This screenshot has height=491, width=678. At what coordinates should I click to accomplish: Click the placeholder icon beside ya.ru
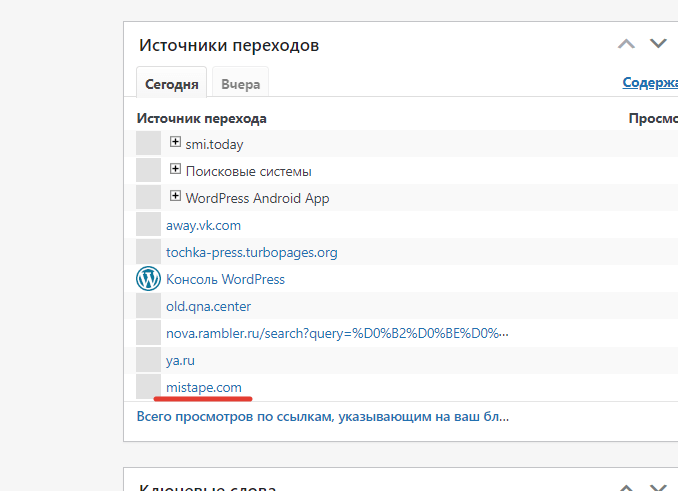(x=148, y=360)
